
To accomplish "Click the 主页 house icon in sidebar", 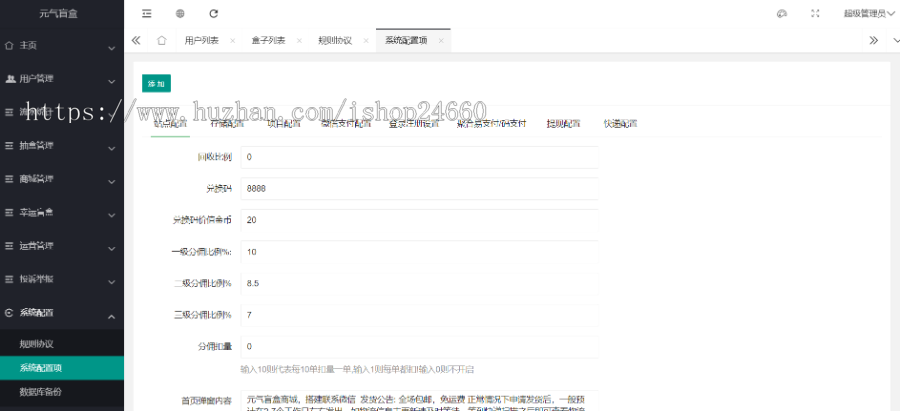I will point(9,45).
